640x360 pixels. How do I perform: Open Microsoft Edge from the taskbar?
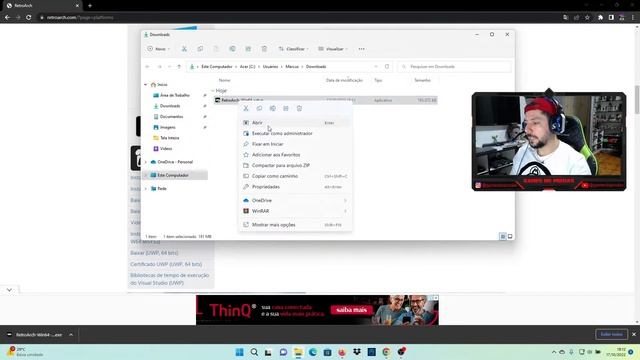click(x=313, y=352)
